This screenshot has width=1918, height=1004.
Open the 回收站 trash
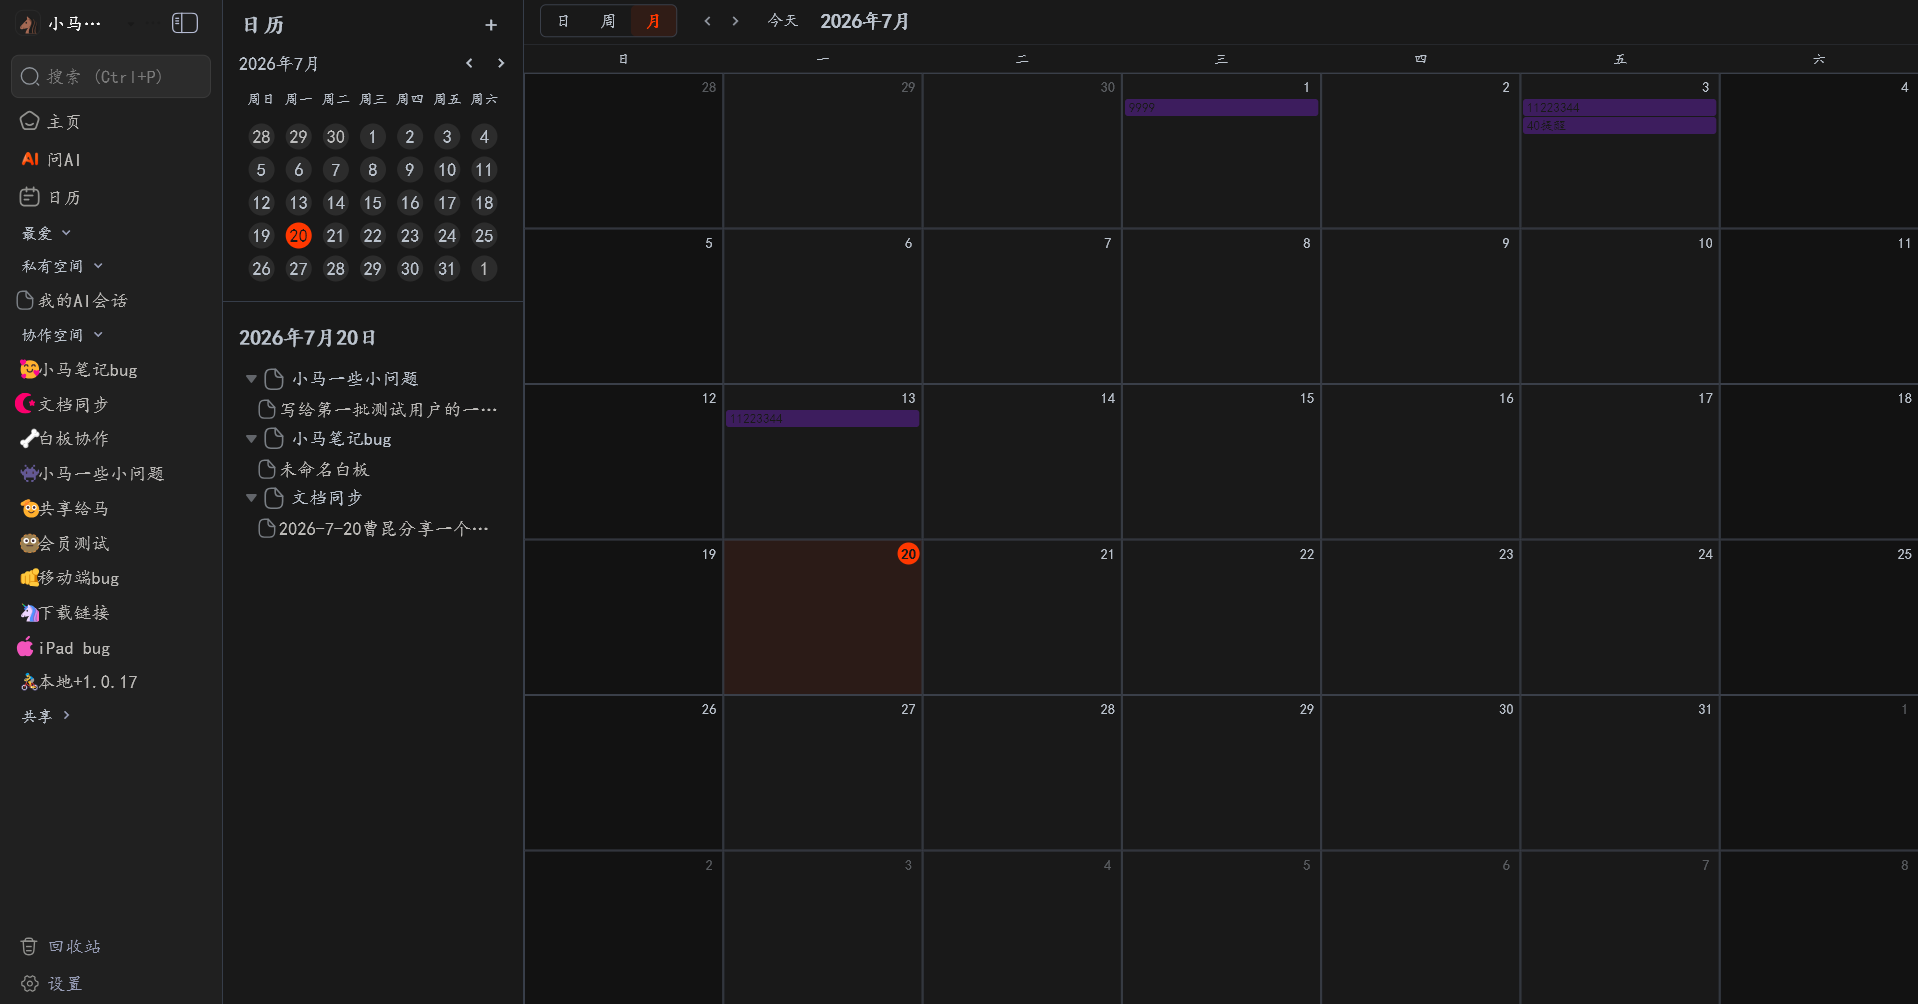pos(61,946)
